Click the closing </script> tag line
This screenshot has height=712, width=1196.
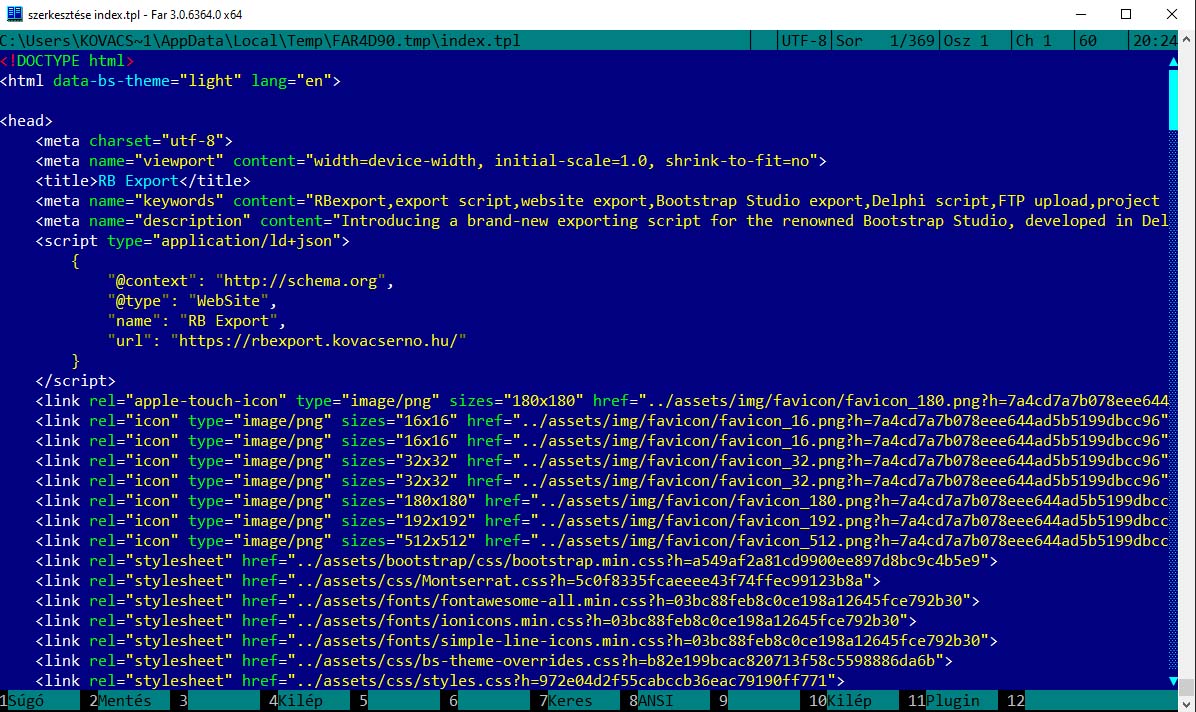(76, 381)
